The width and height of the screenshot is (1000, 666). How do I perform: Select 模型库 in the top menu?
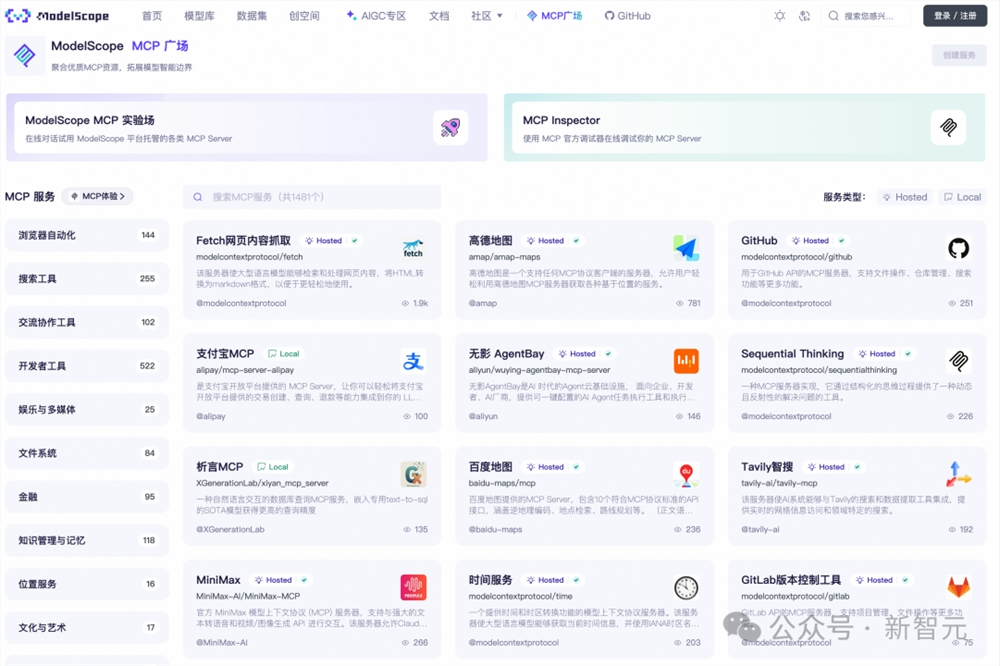click(x=201, y=14)
